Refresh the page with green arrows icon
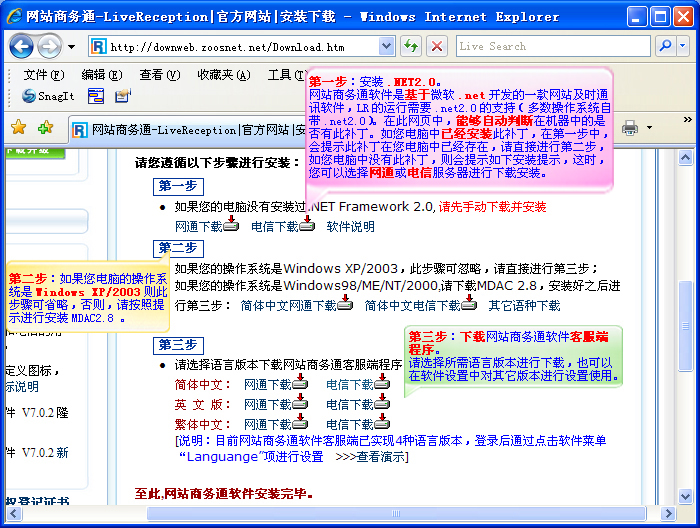The height and width of the screenshot is (528, 700). click(410, 47)
